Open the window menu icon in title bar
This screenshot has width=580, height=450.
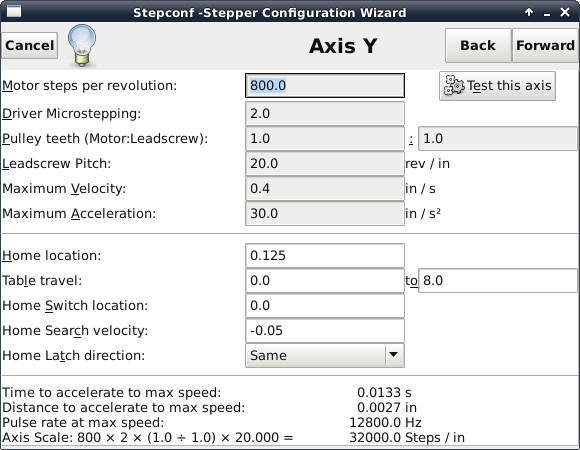[14, 11]
